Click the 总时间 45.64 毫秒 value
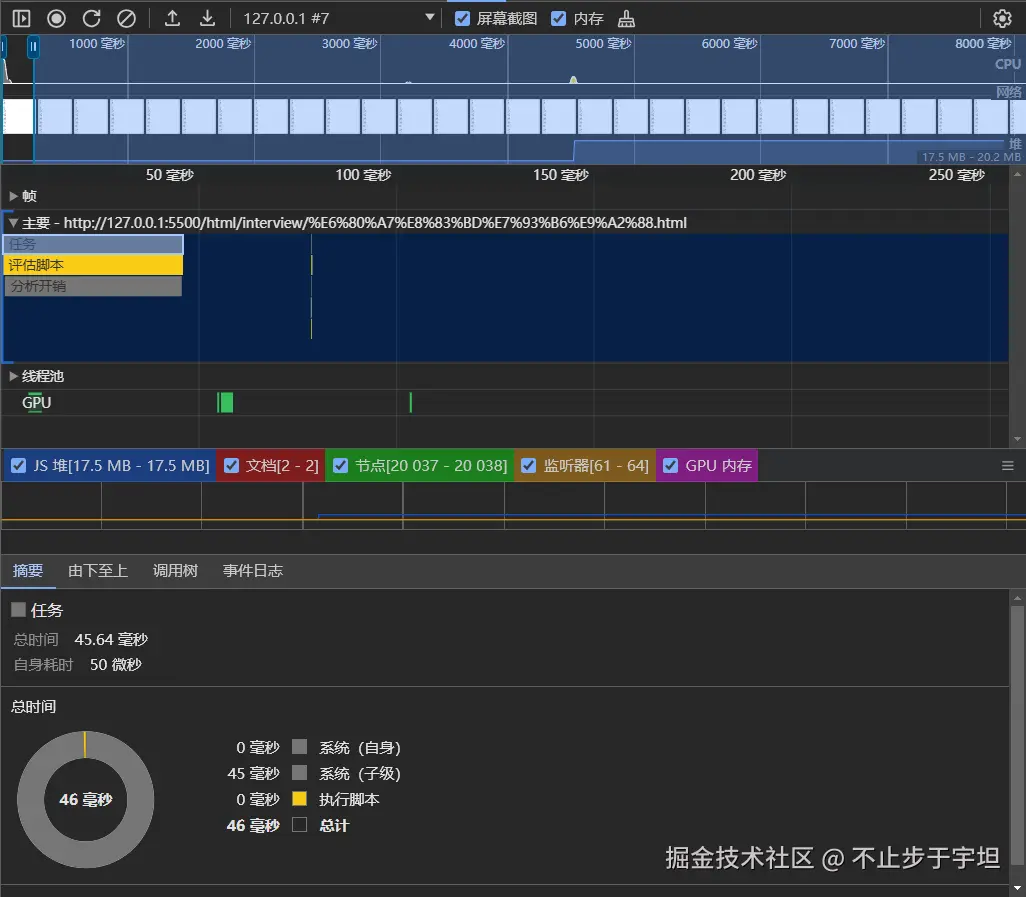Image resolution: width=1026 pixels, height=897 pixels. click(111, 639)
